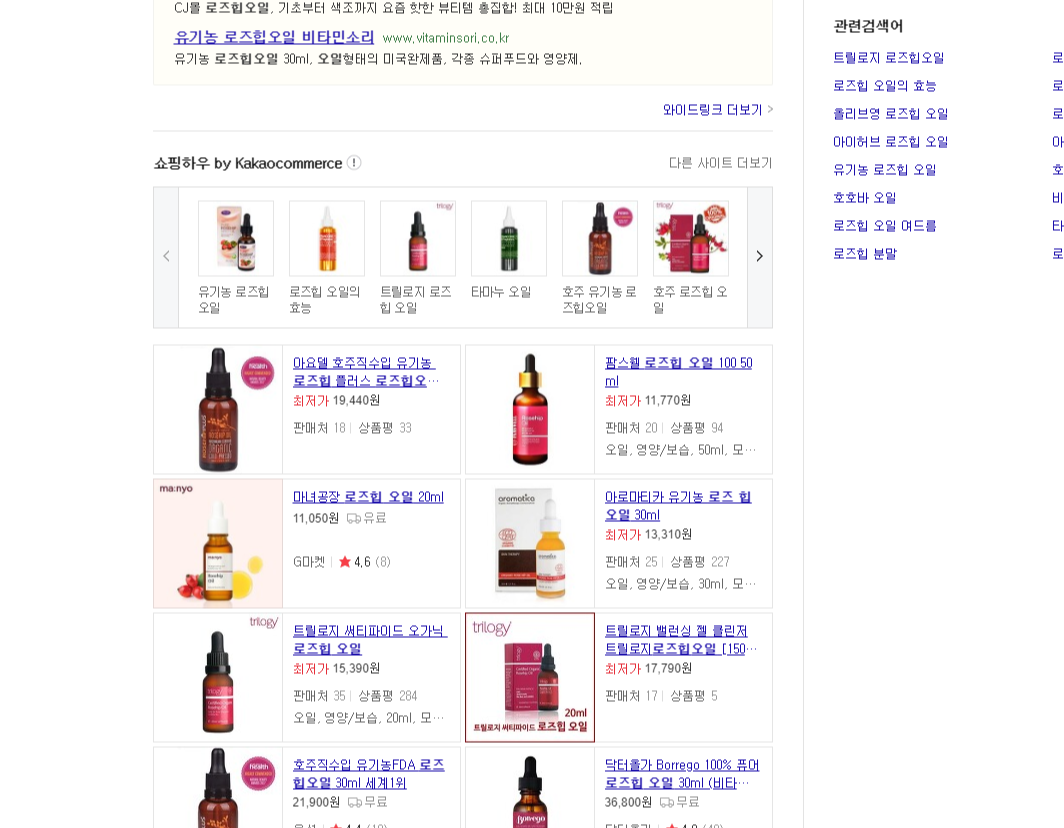Click 상품평 227 review count
Image resolution: width=1064 pixels, height=828 pixels.
coord(700,562)
